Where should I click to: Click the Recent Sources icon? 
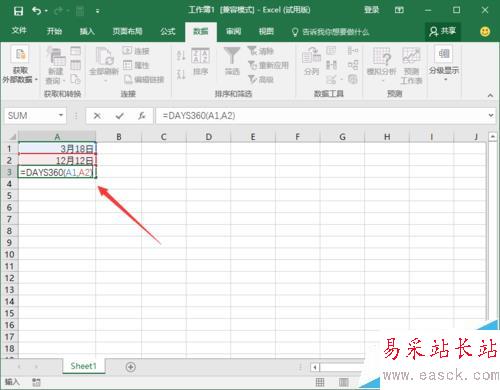coord(76,79)
